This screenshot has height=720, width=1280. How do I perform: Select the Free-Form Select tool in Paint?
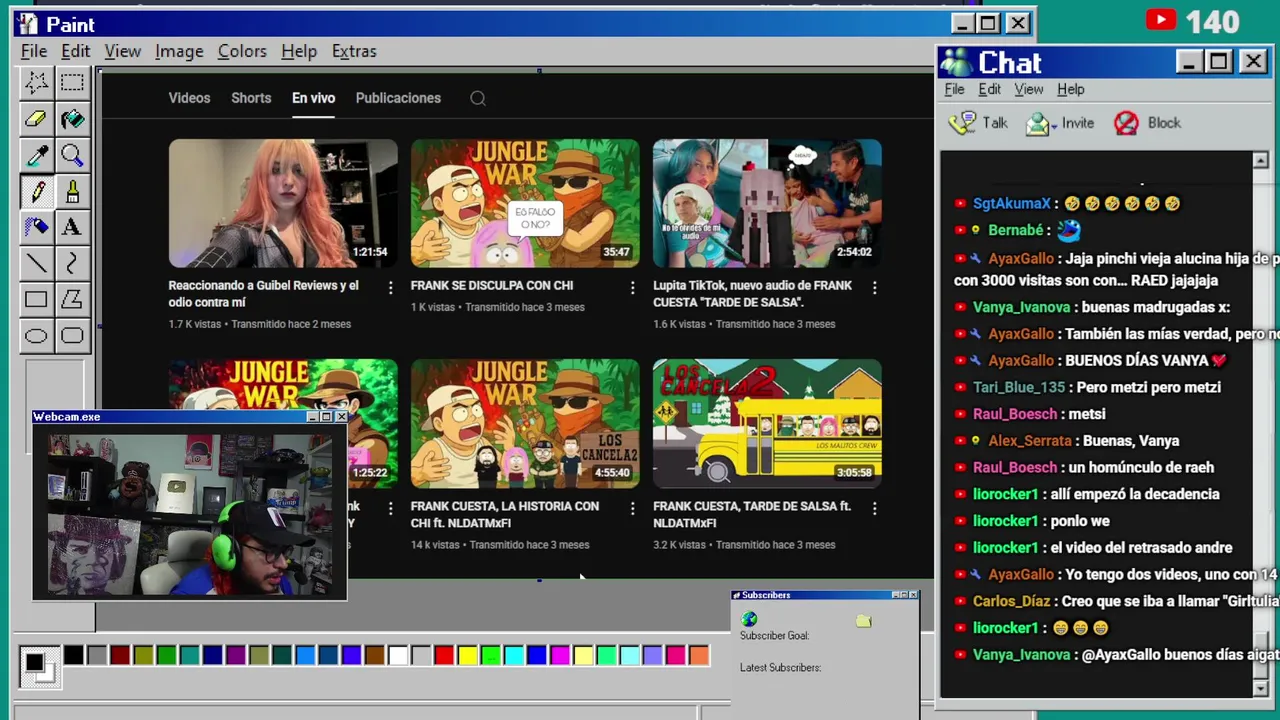click(x=36, y=82)
